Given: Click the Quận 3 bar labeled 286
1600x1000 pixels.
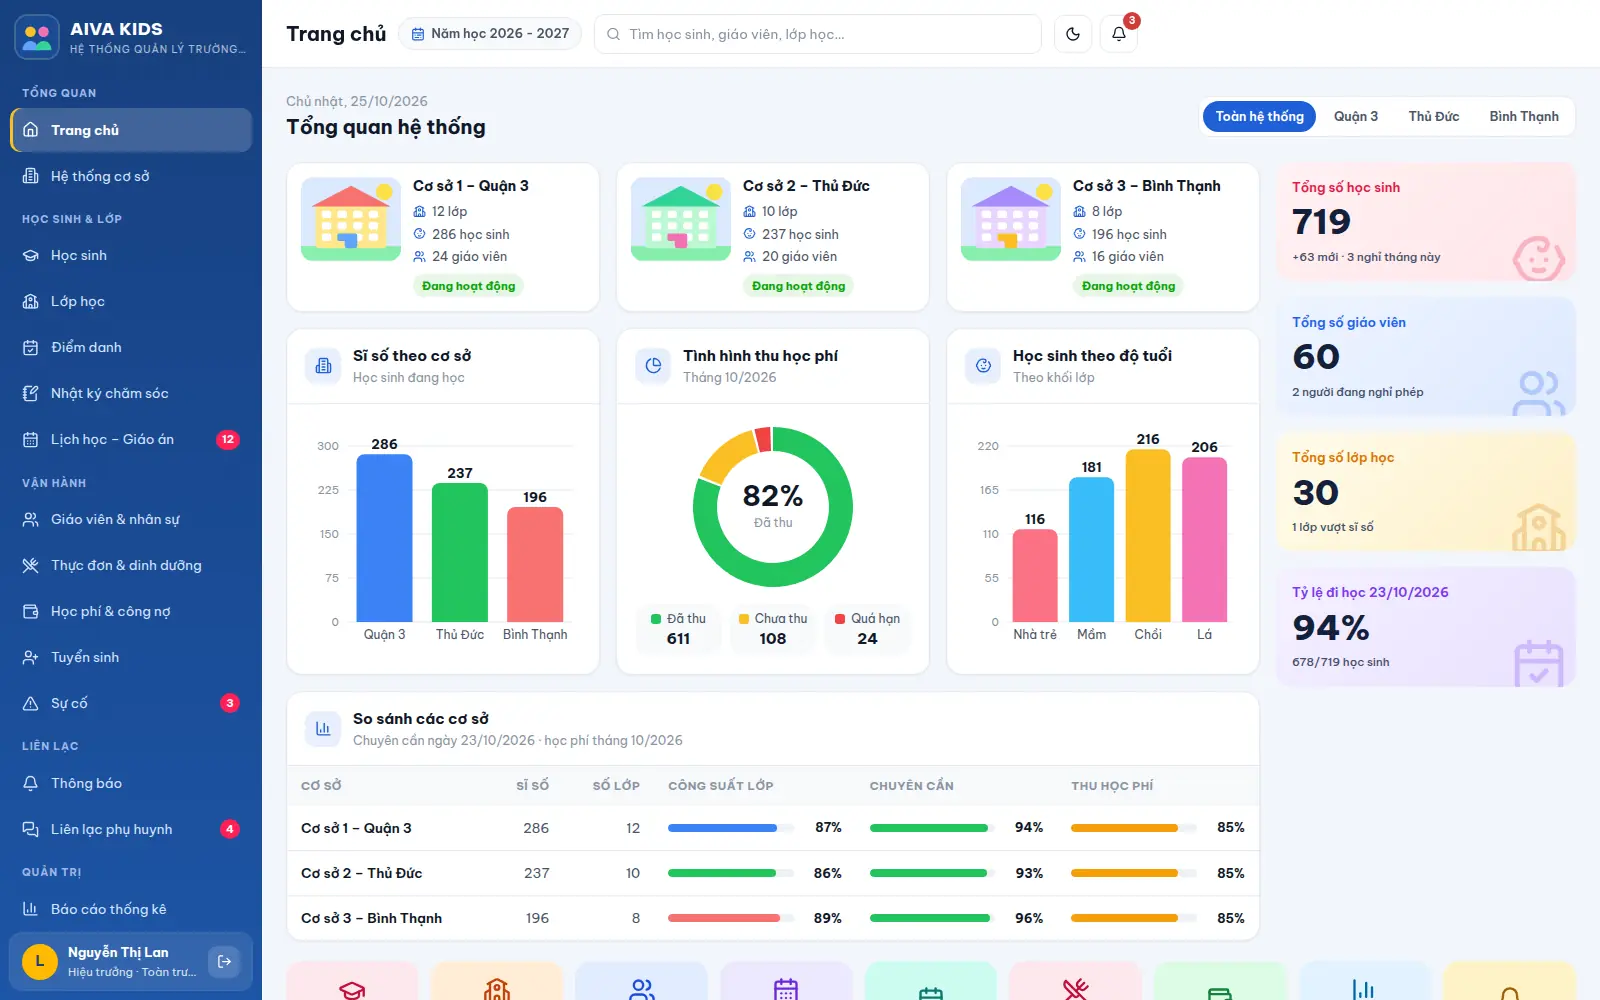Looking at the screenshot, I should coord(385,538).
